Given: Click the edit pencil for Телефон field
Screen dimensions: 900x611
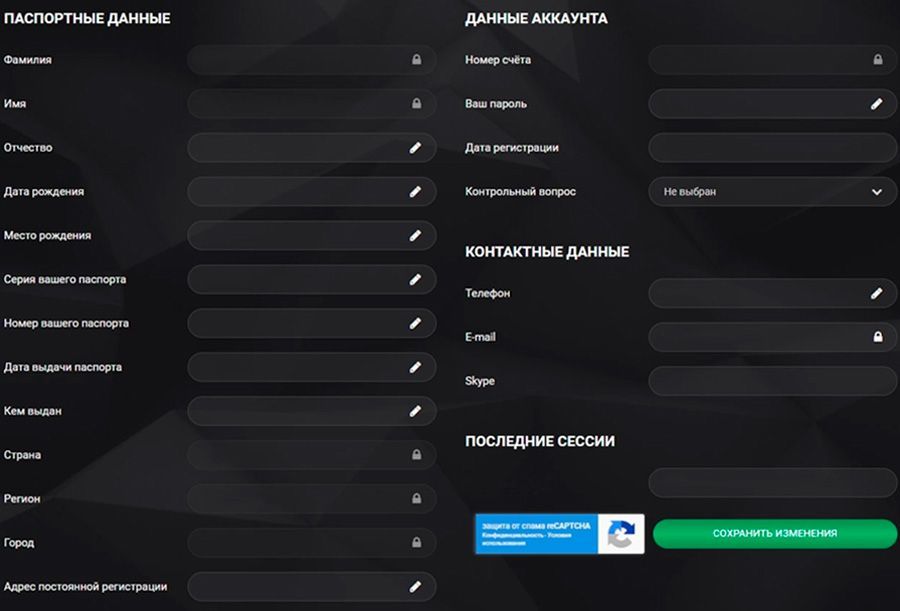Looking at the screenshot, I should 877,293.
